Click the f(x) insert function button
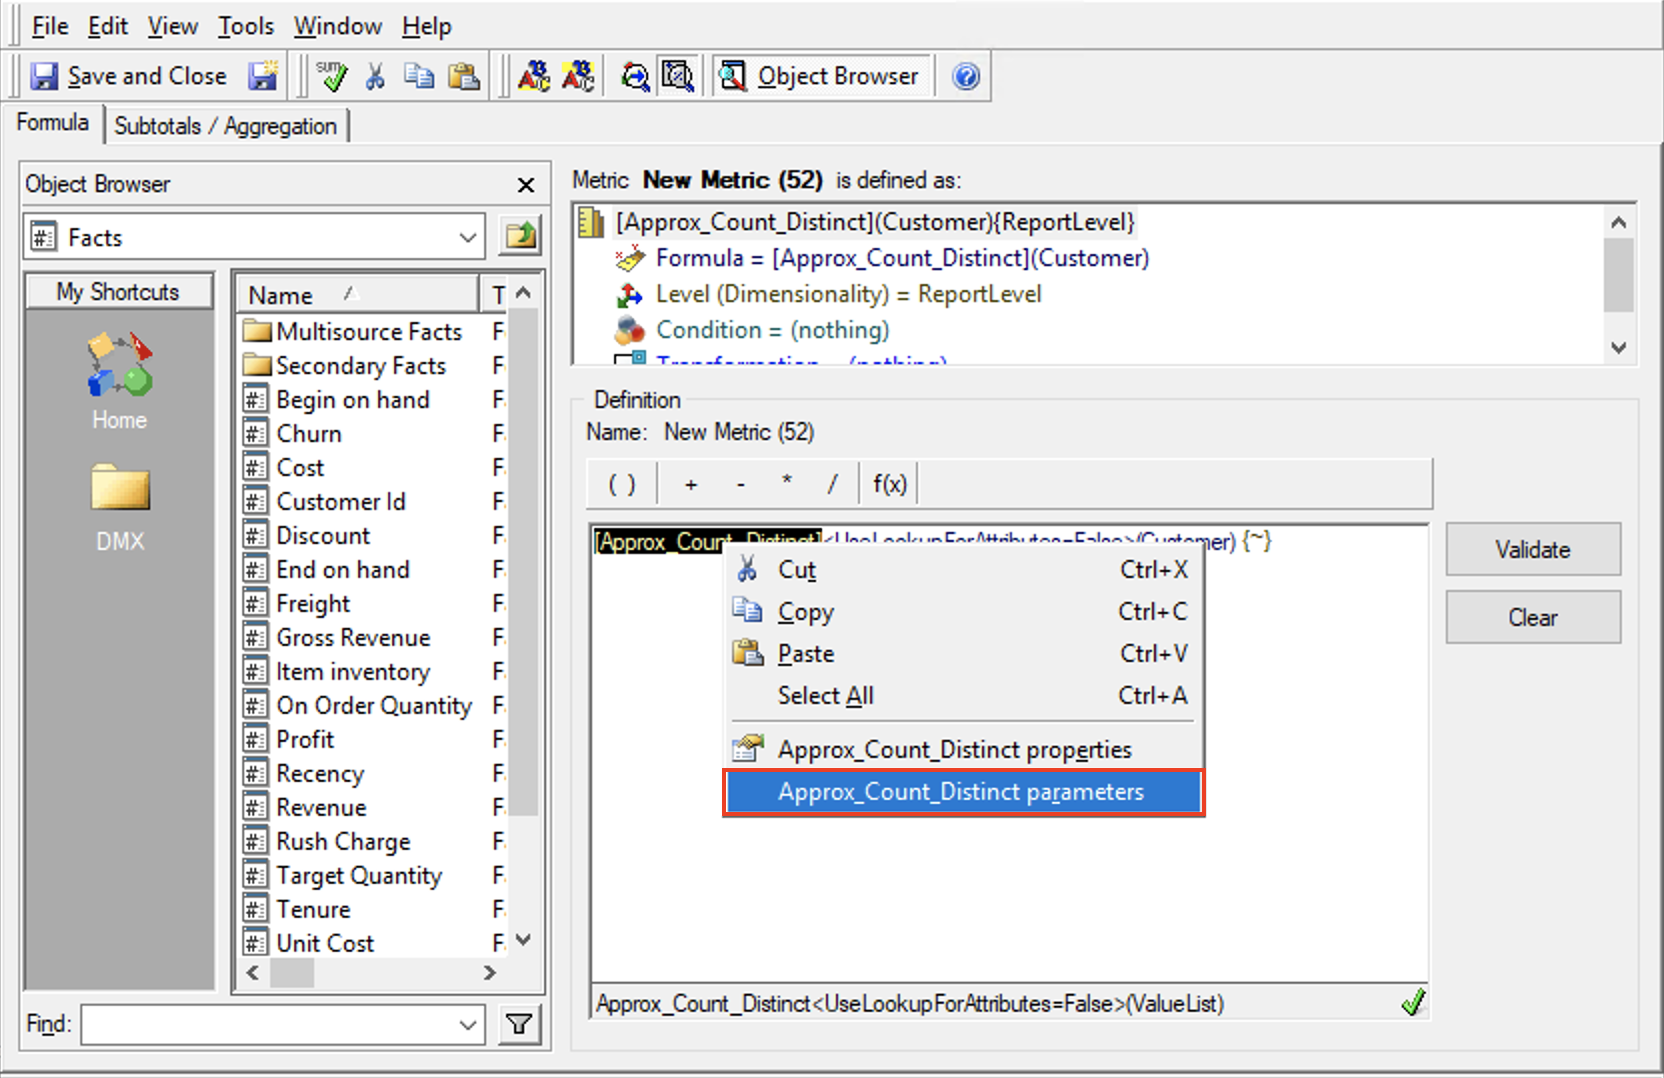 coord(888,483)
